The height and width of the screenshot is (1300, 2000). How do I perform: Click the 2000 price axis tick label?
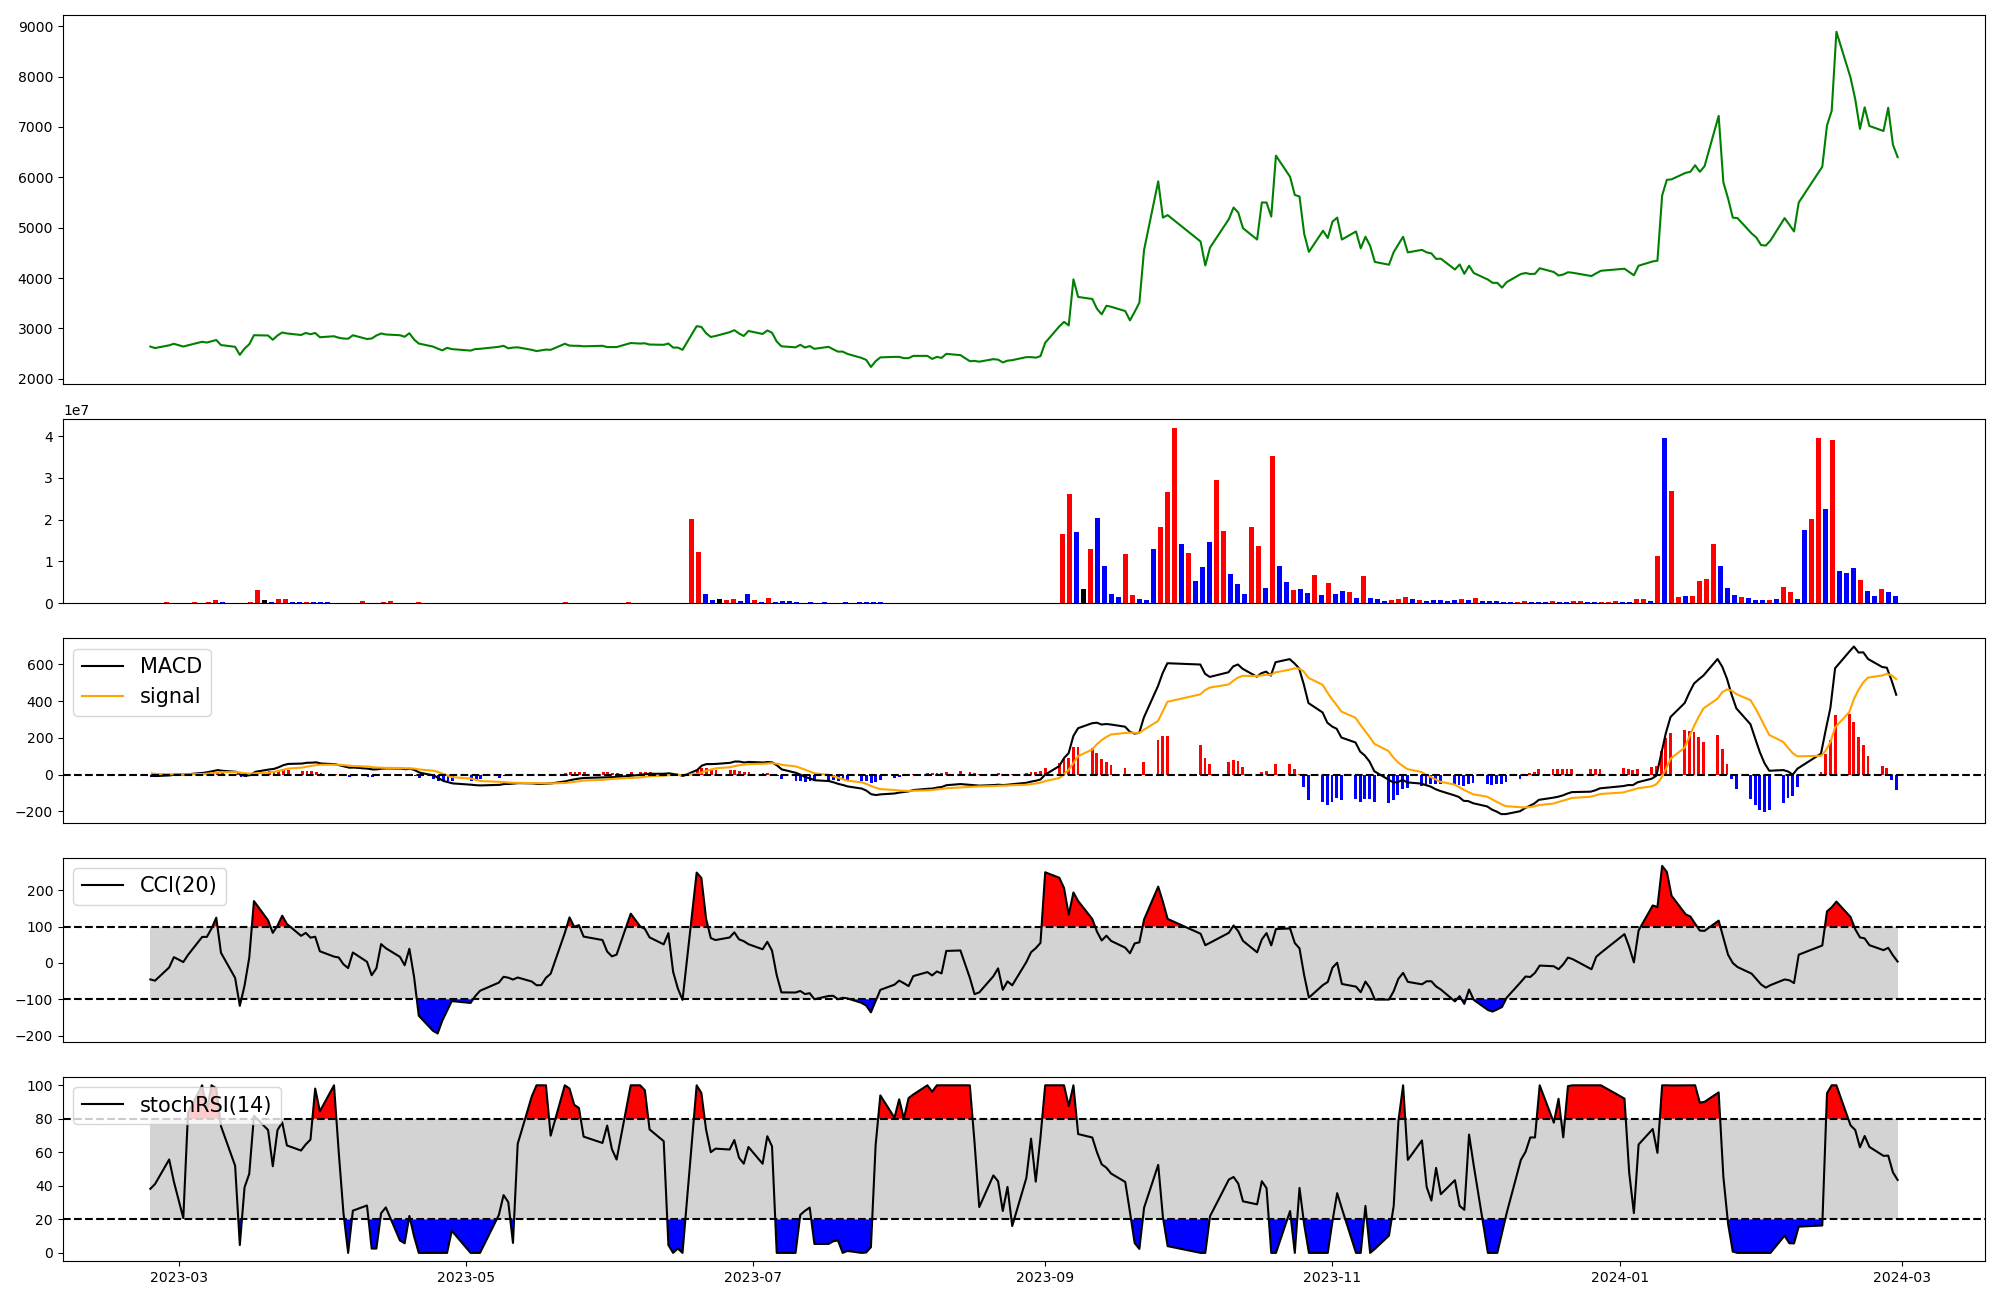coord(36,379)
